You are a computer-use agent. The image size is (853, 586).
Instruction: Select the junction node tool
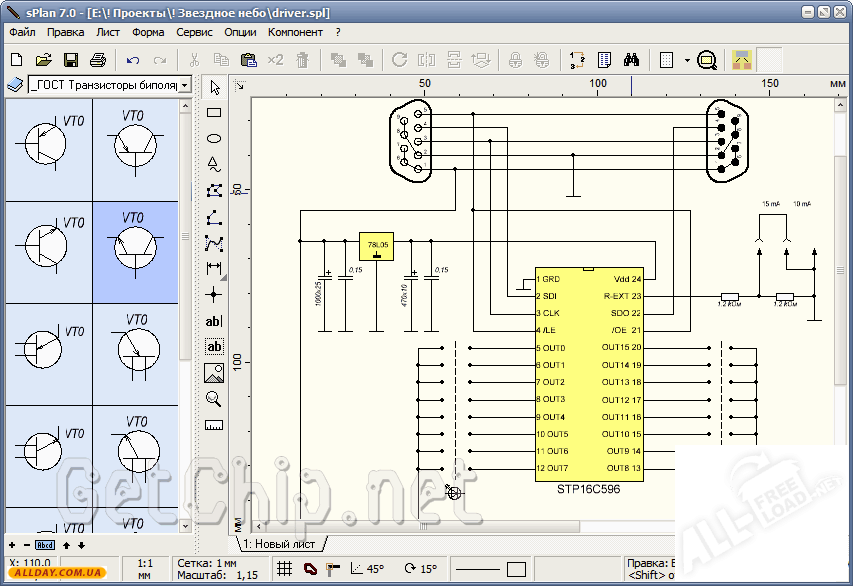[x=214, y=295]
